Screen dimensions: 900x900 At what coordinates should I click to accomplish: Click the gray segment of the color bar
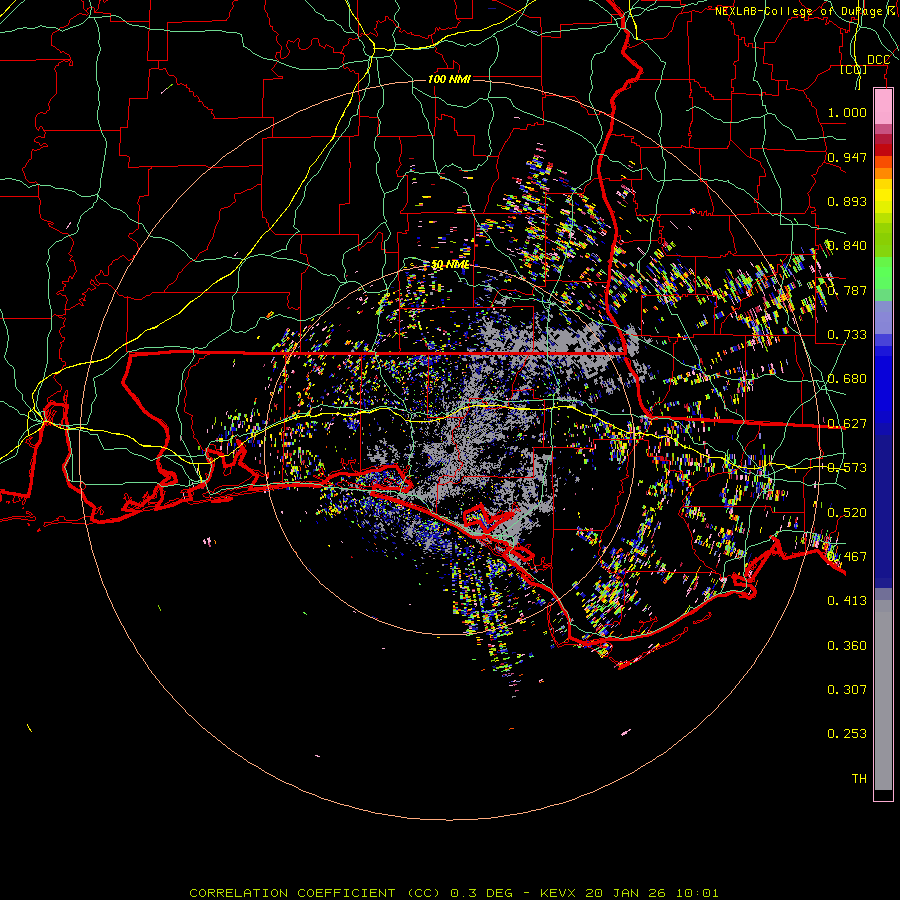point(883,695)
